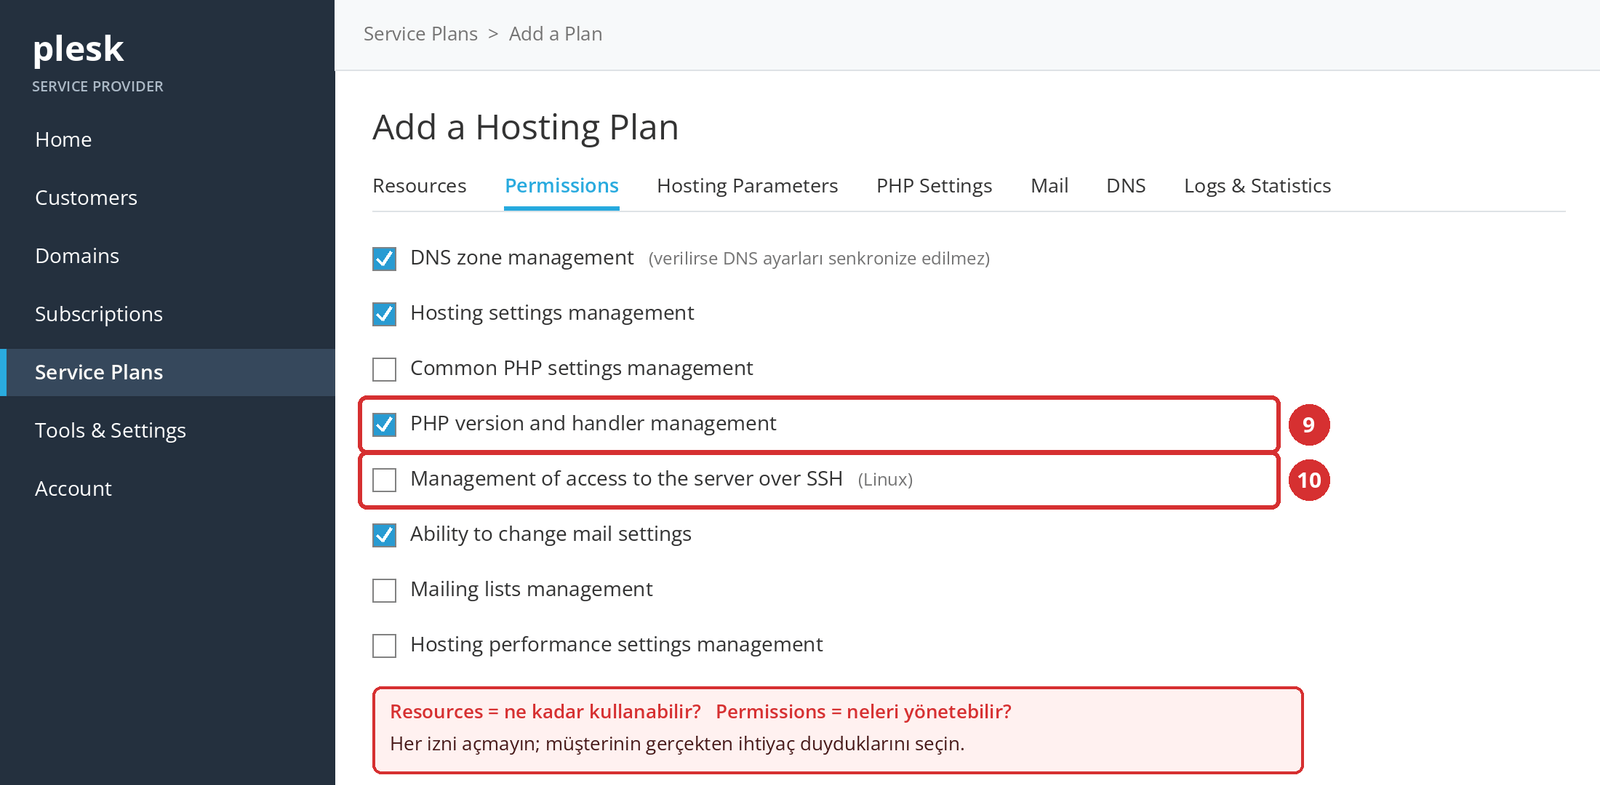1600x785 pixels.
Task: Enable SSH server access management checkbox
Action: (384, 480)
